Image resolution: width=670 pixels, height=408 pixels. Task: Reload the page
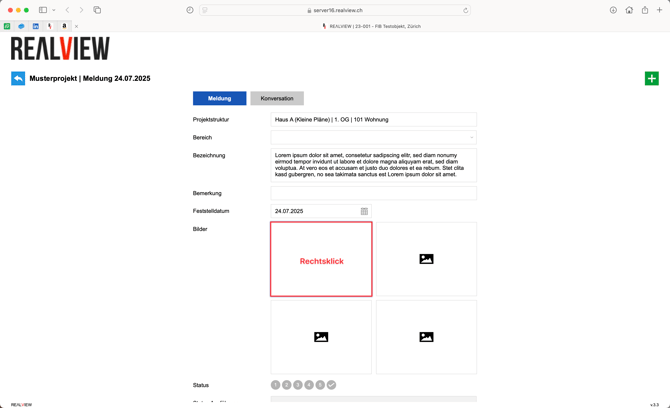click(465, 10)
